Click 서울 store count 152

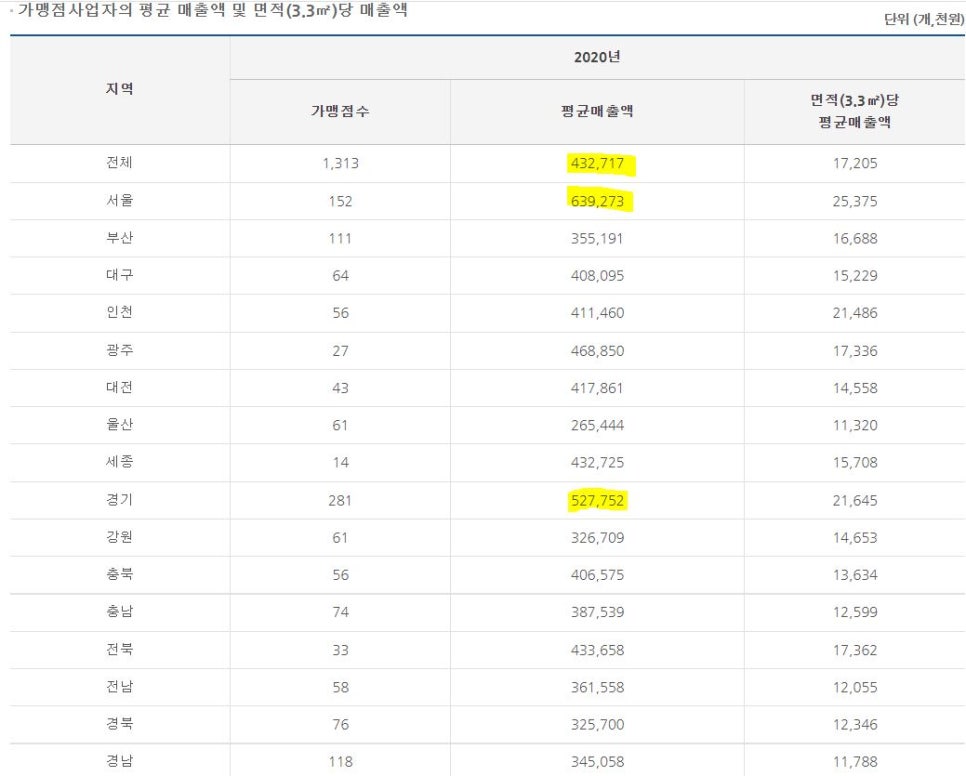click(340, 201)
